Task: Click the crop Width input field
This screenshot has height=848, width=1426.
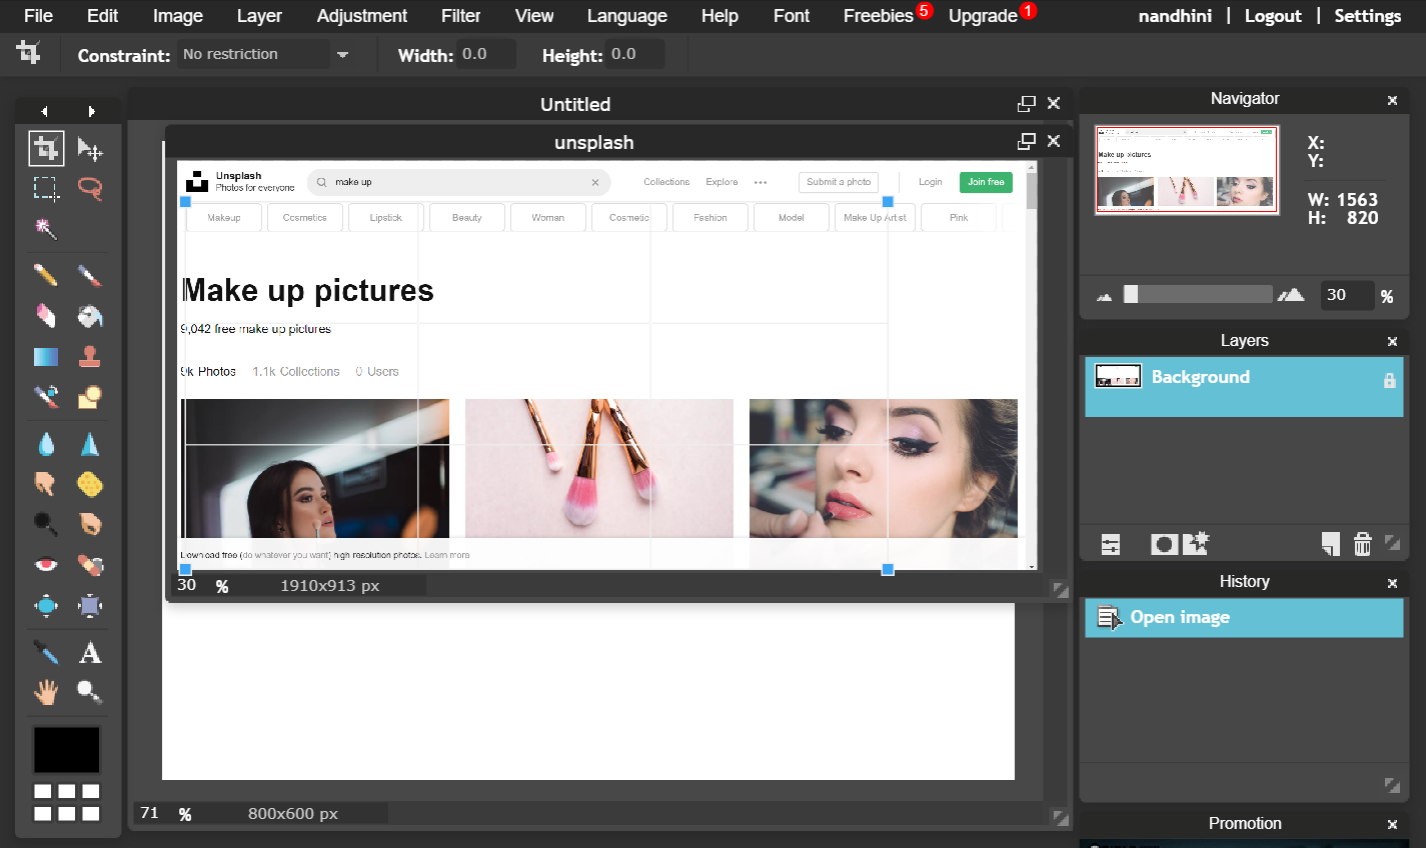Action: click(486, 54)
